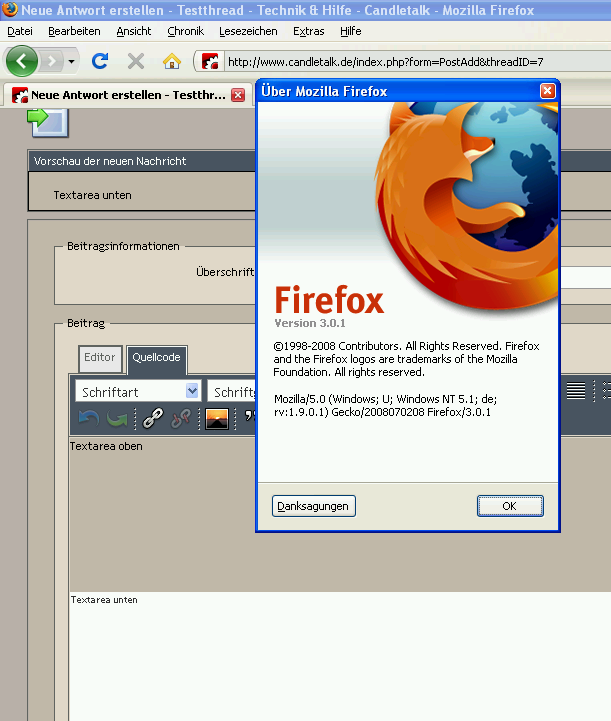Image resolution: width=611 pixels, height=721 pixels.
Task: Click the green arrow reply icon on page
Action: pos(48,122)
